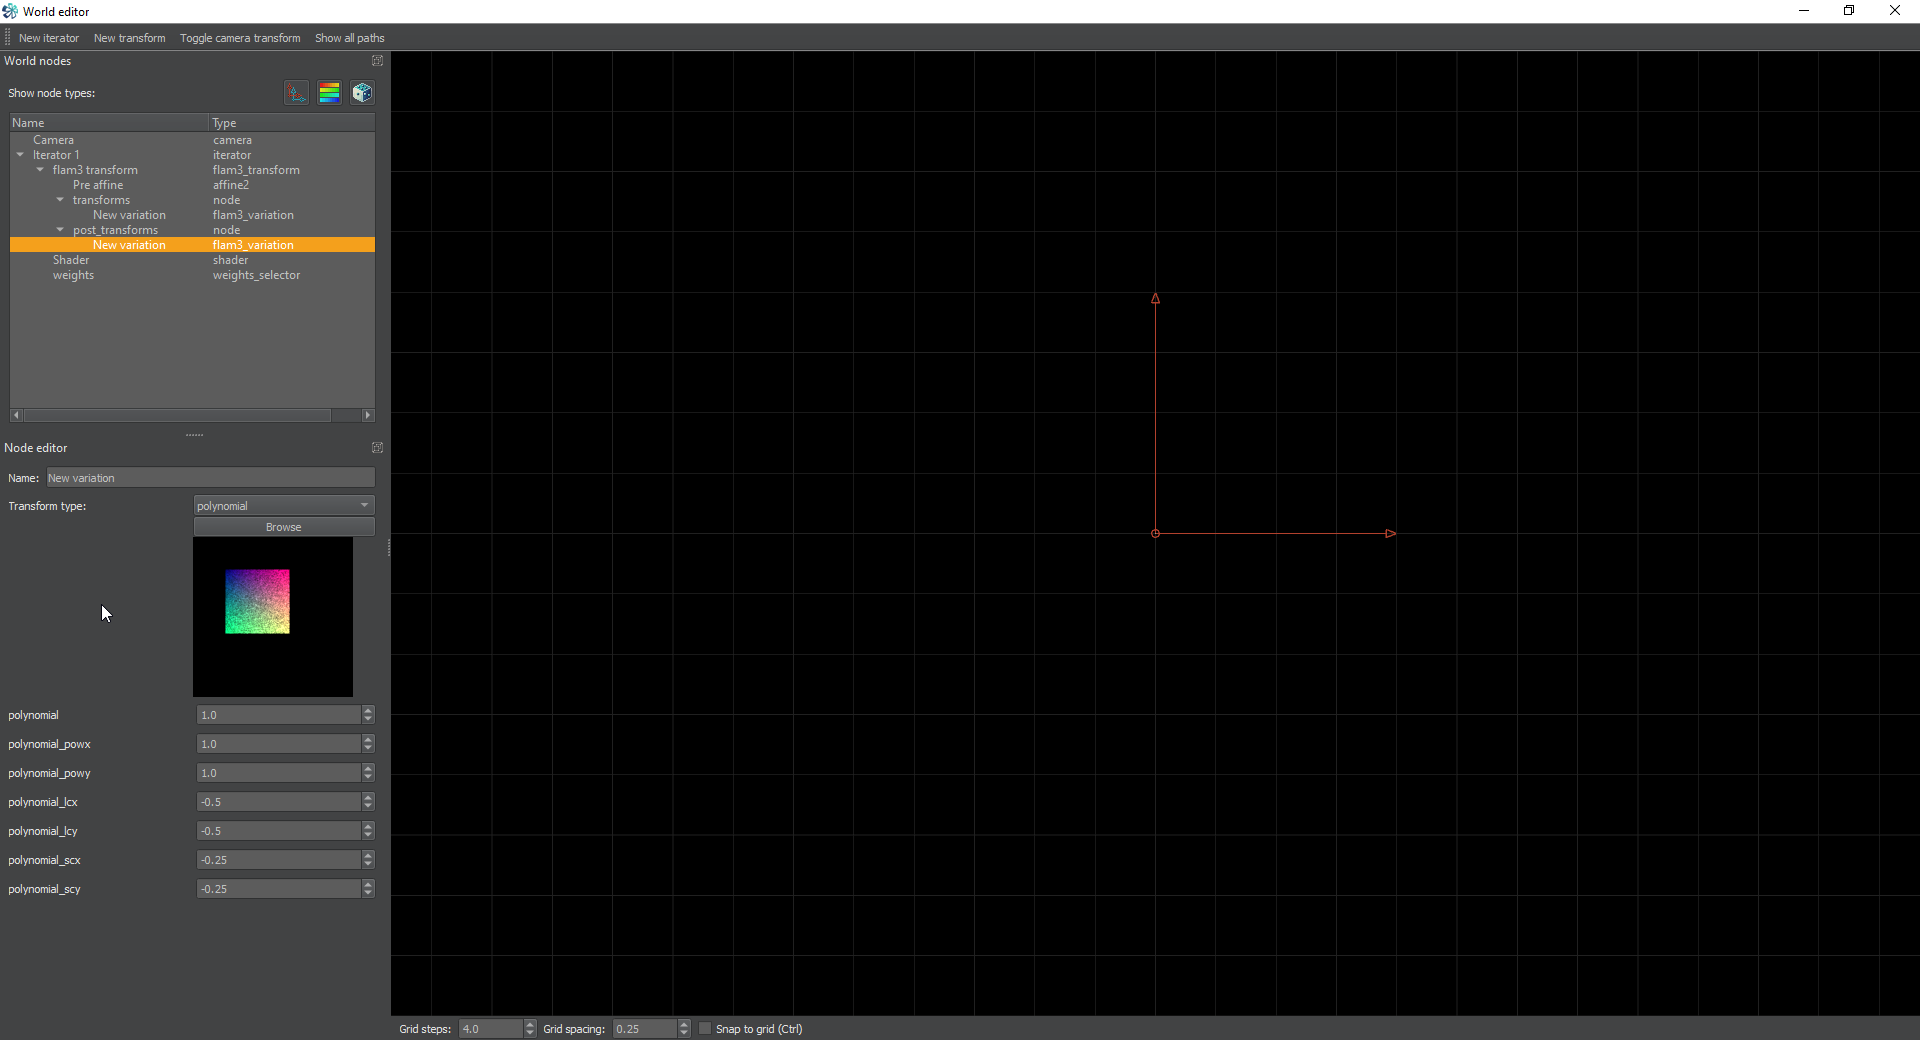Click the Grid steps value field

tap(491, 1029)
